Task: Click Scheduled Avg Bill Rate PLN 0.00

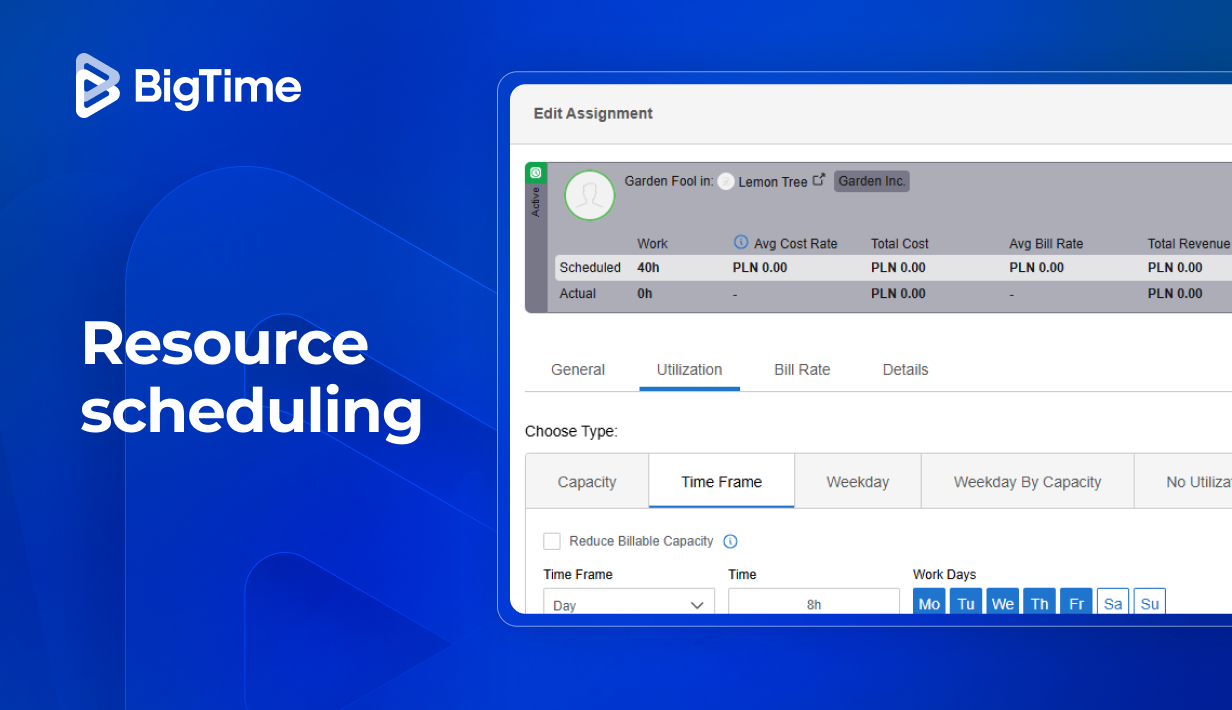Action: pos(1037,268)
